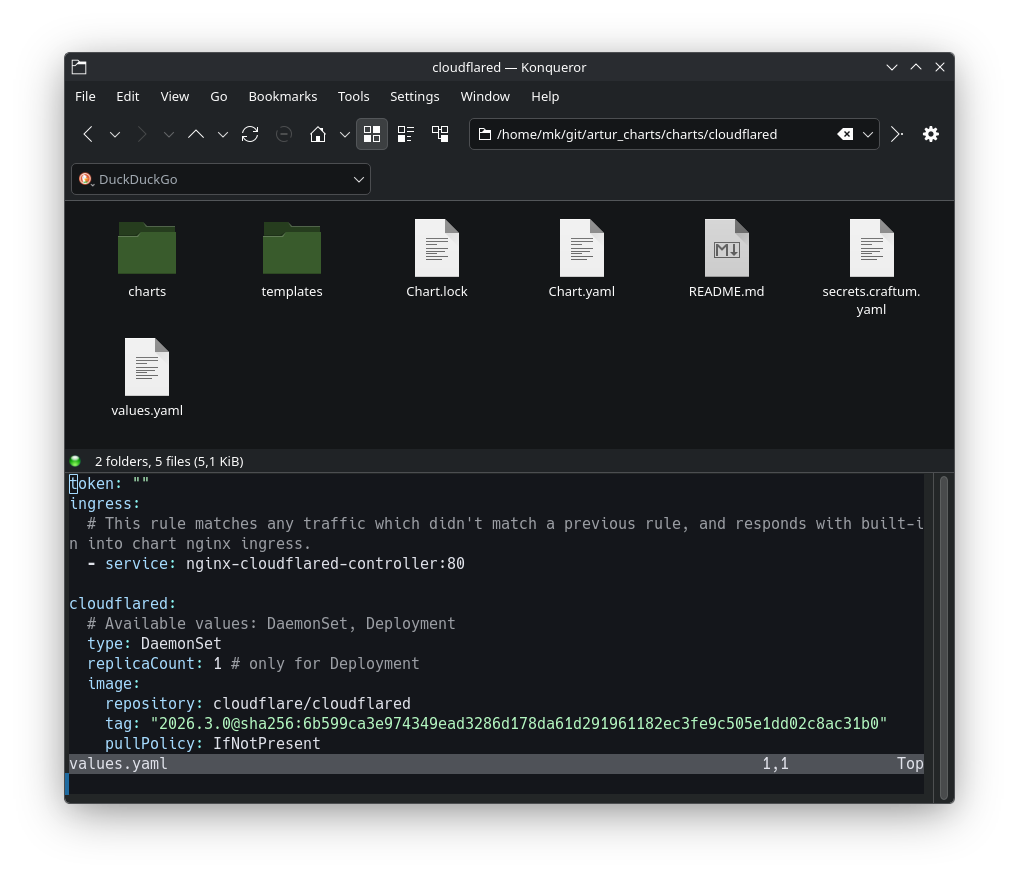
Task: Open the Window menu
Action: click(x=485, y=97)
